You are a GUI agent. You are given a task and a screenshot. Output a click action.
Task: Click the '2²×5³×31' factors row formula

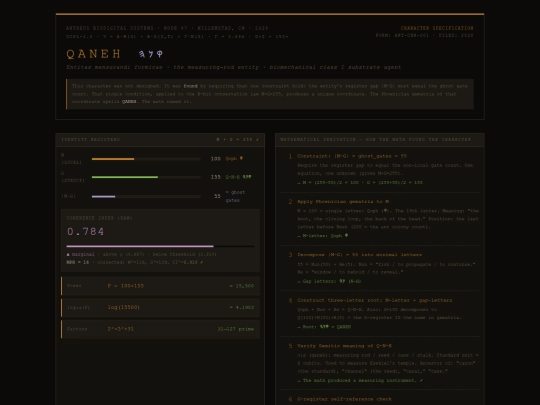(x=121, y=329)
